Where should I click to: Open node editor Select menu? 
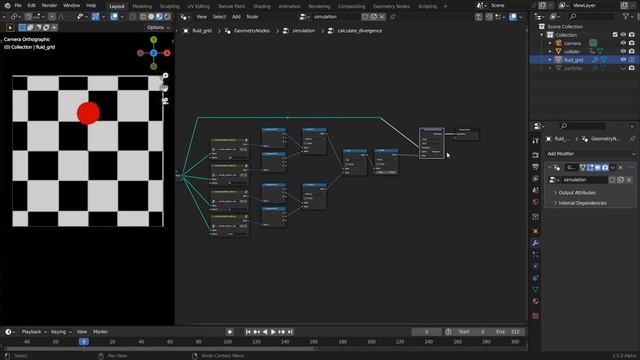pos(219,17)
